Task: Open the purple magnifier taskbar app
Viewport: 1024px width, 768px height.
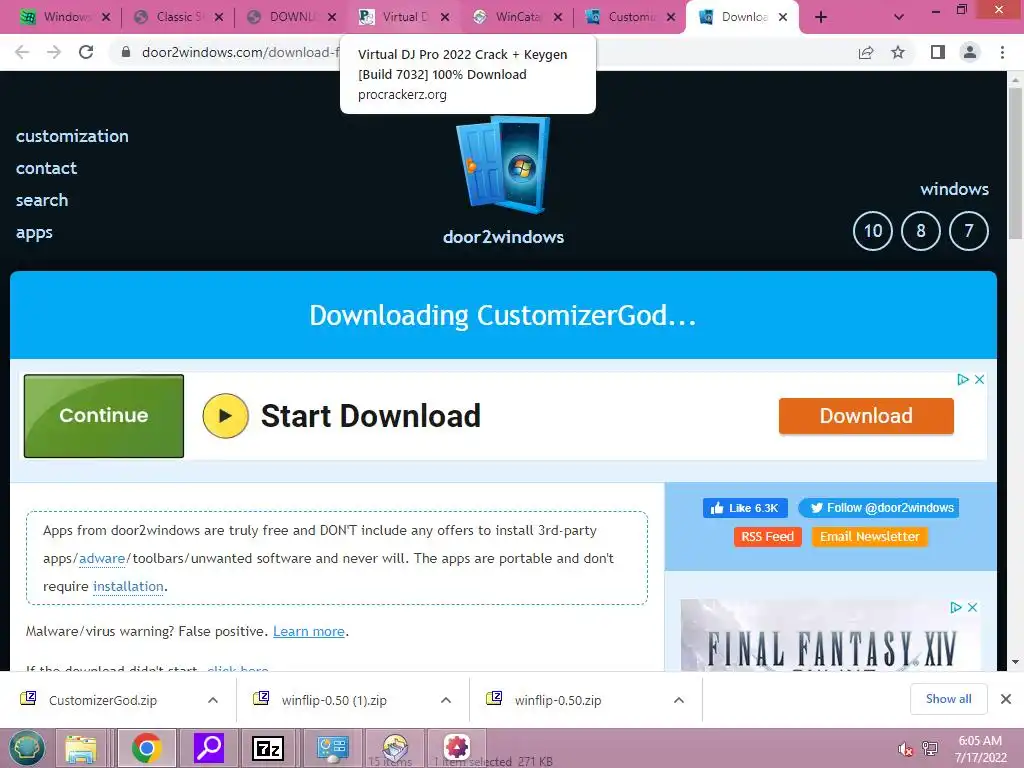Action: [x=209, y=748]
